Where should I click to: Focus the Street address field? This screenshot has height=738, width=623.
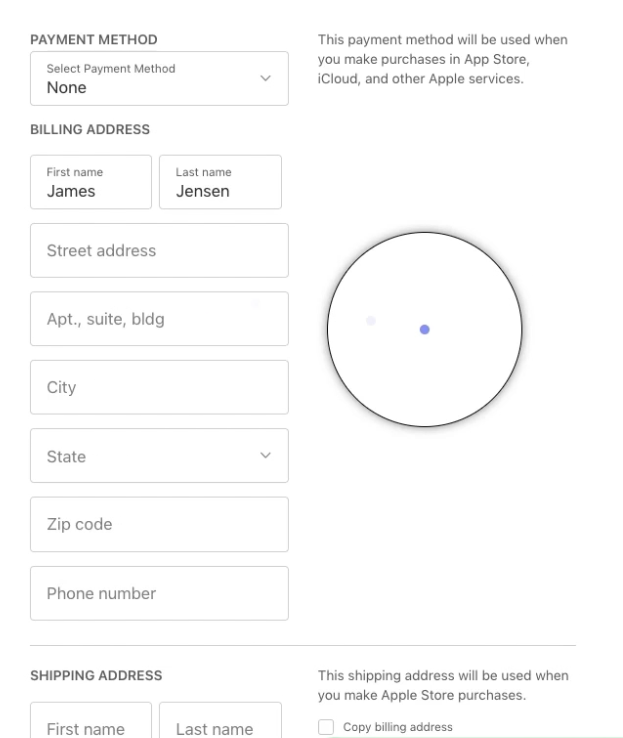click(159, 250)
